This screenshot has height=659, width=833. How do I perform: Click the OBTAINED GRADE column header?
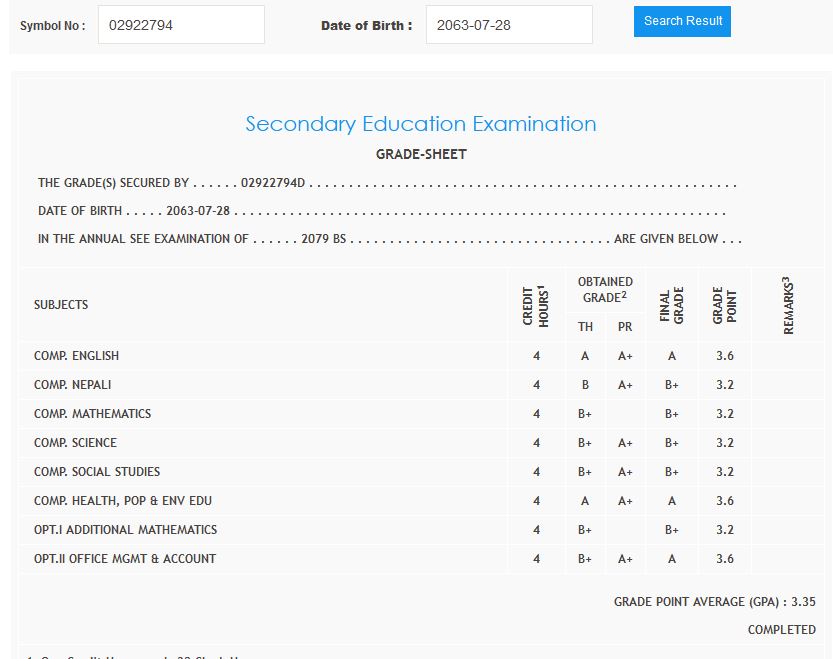point(605,290)
